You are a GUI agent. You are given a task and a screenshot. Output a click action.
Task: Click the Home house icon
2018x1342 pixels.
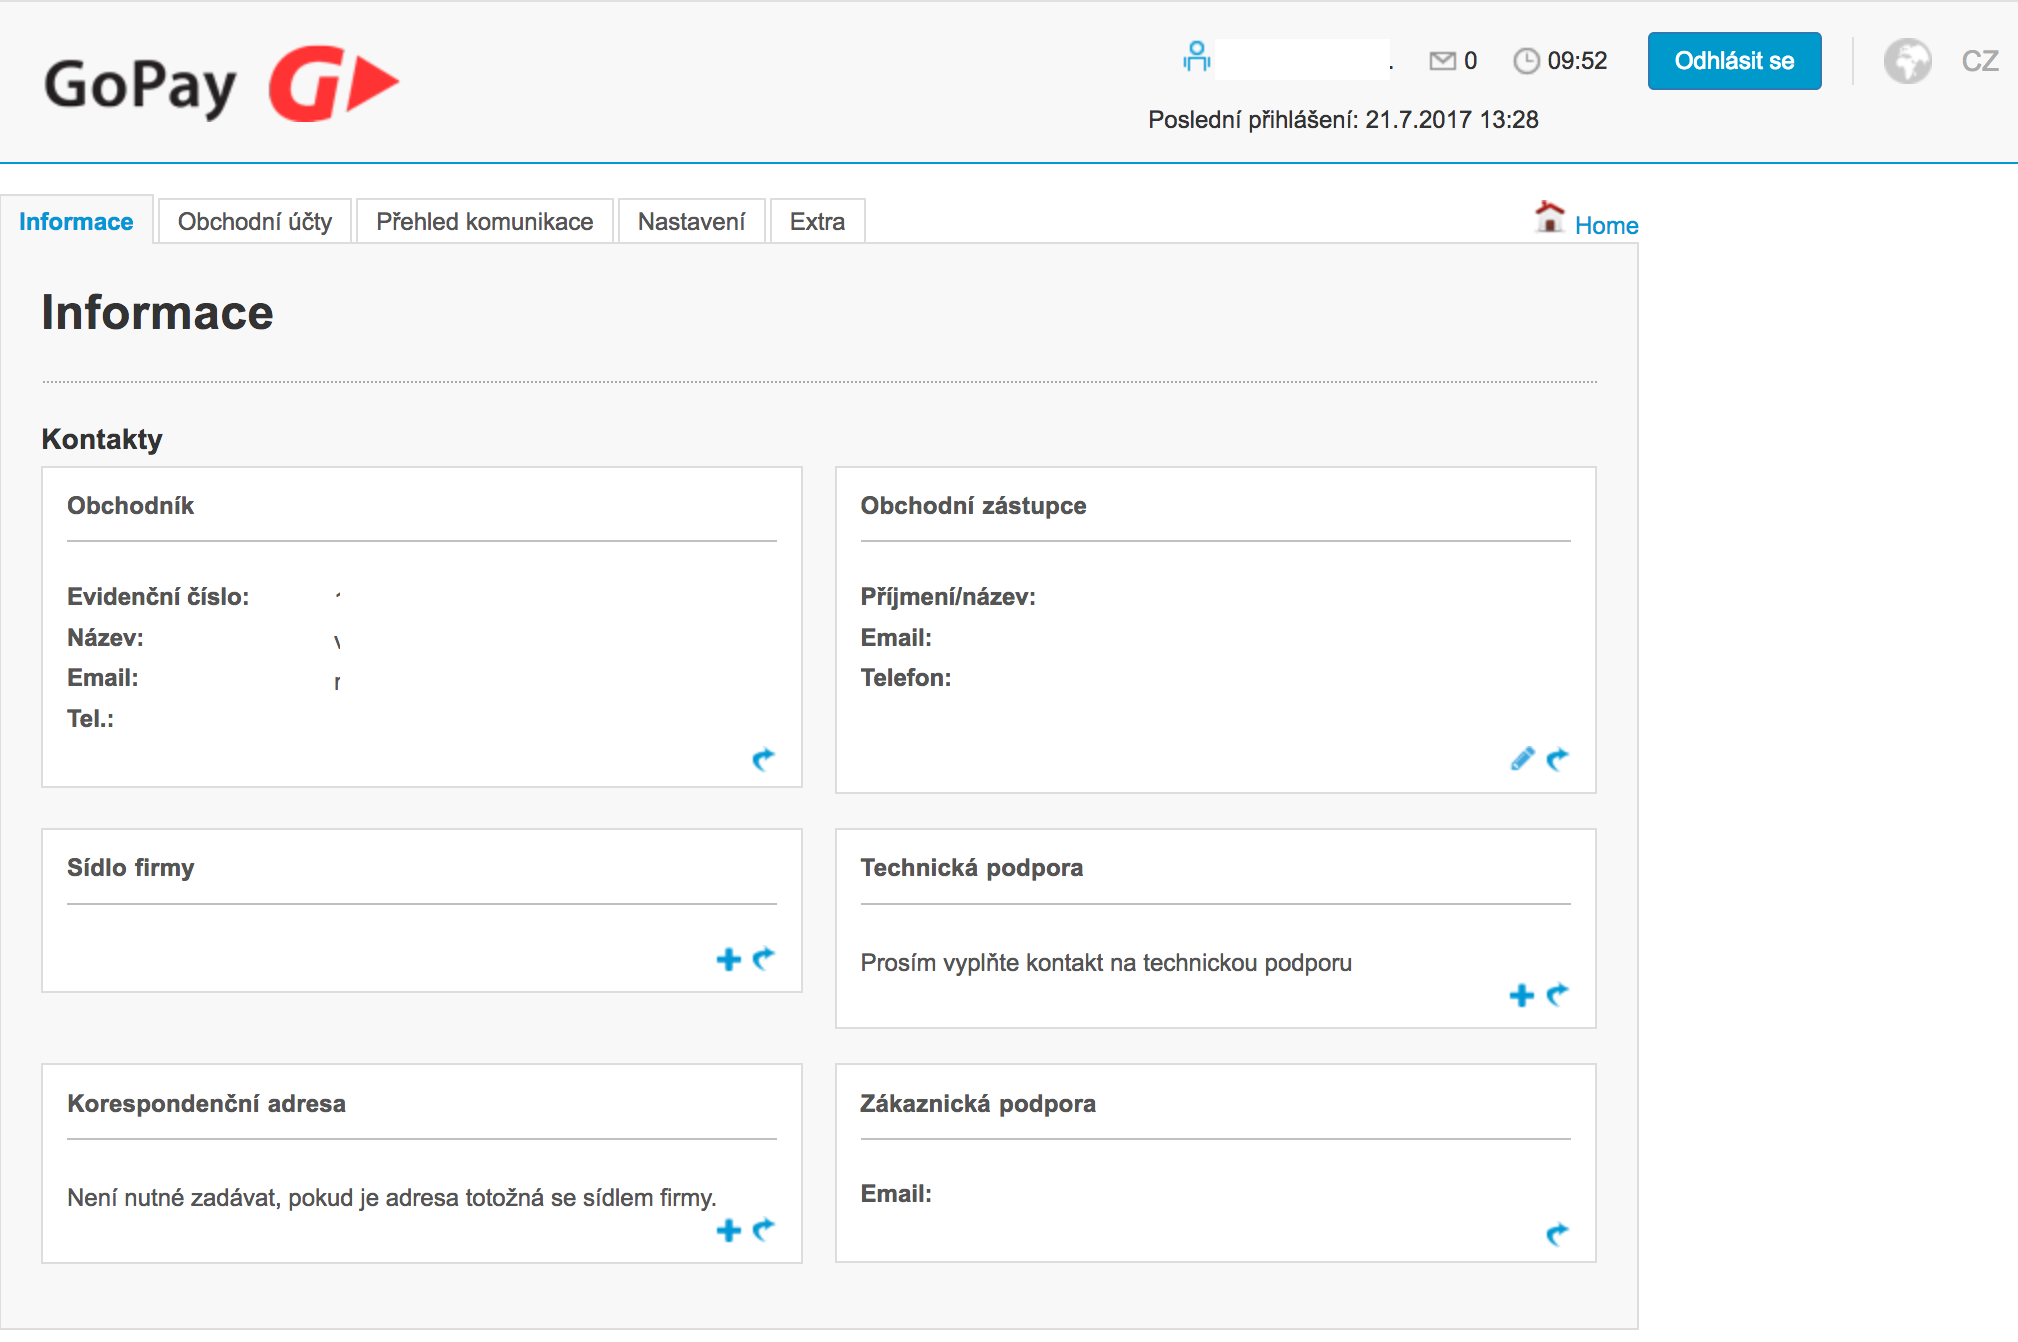(1549, 217)
